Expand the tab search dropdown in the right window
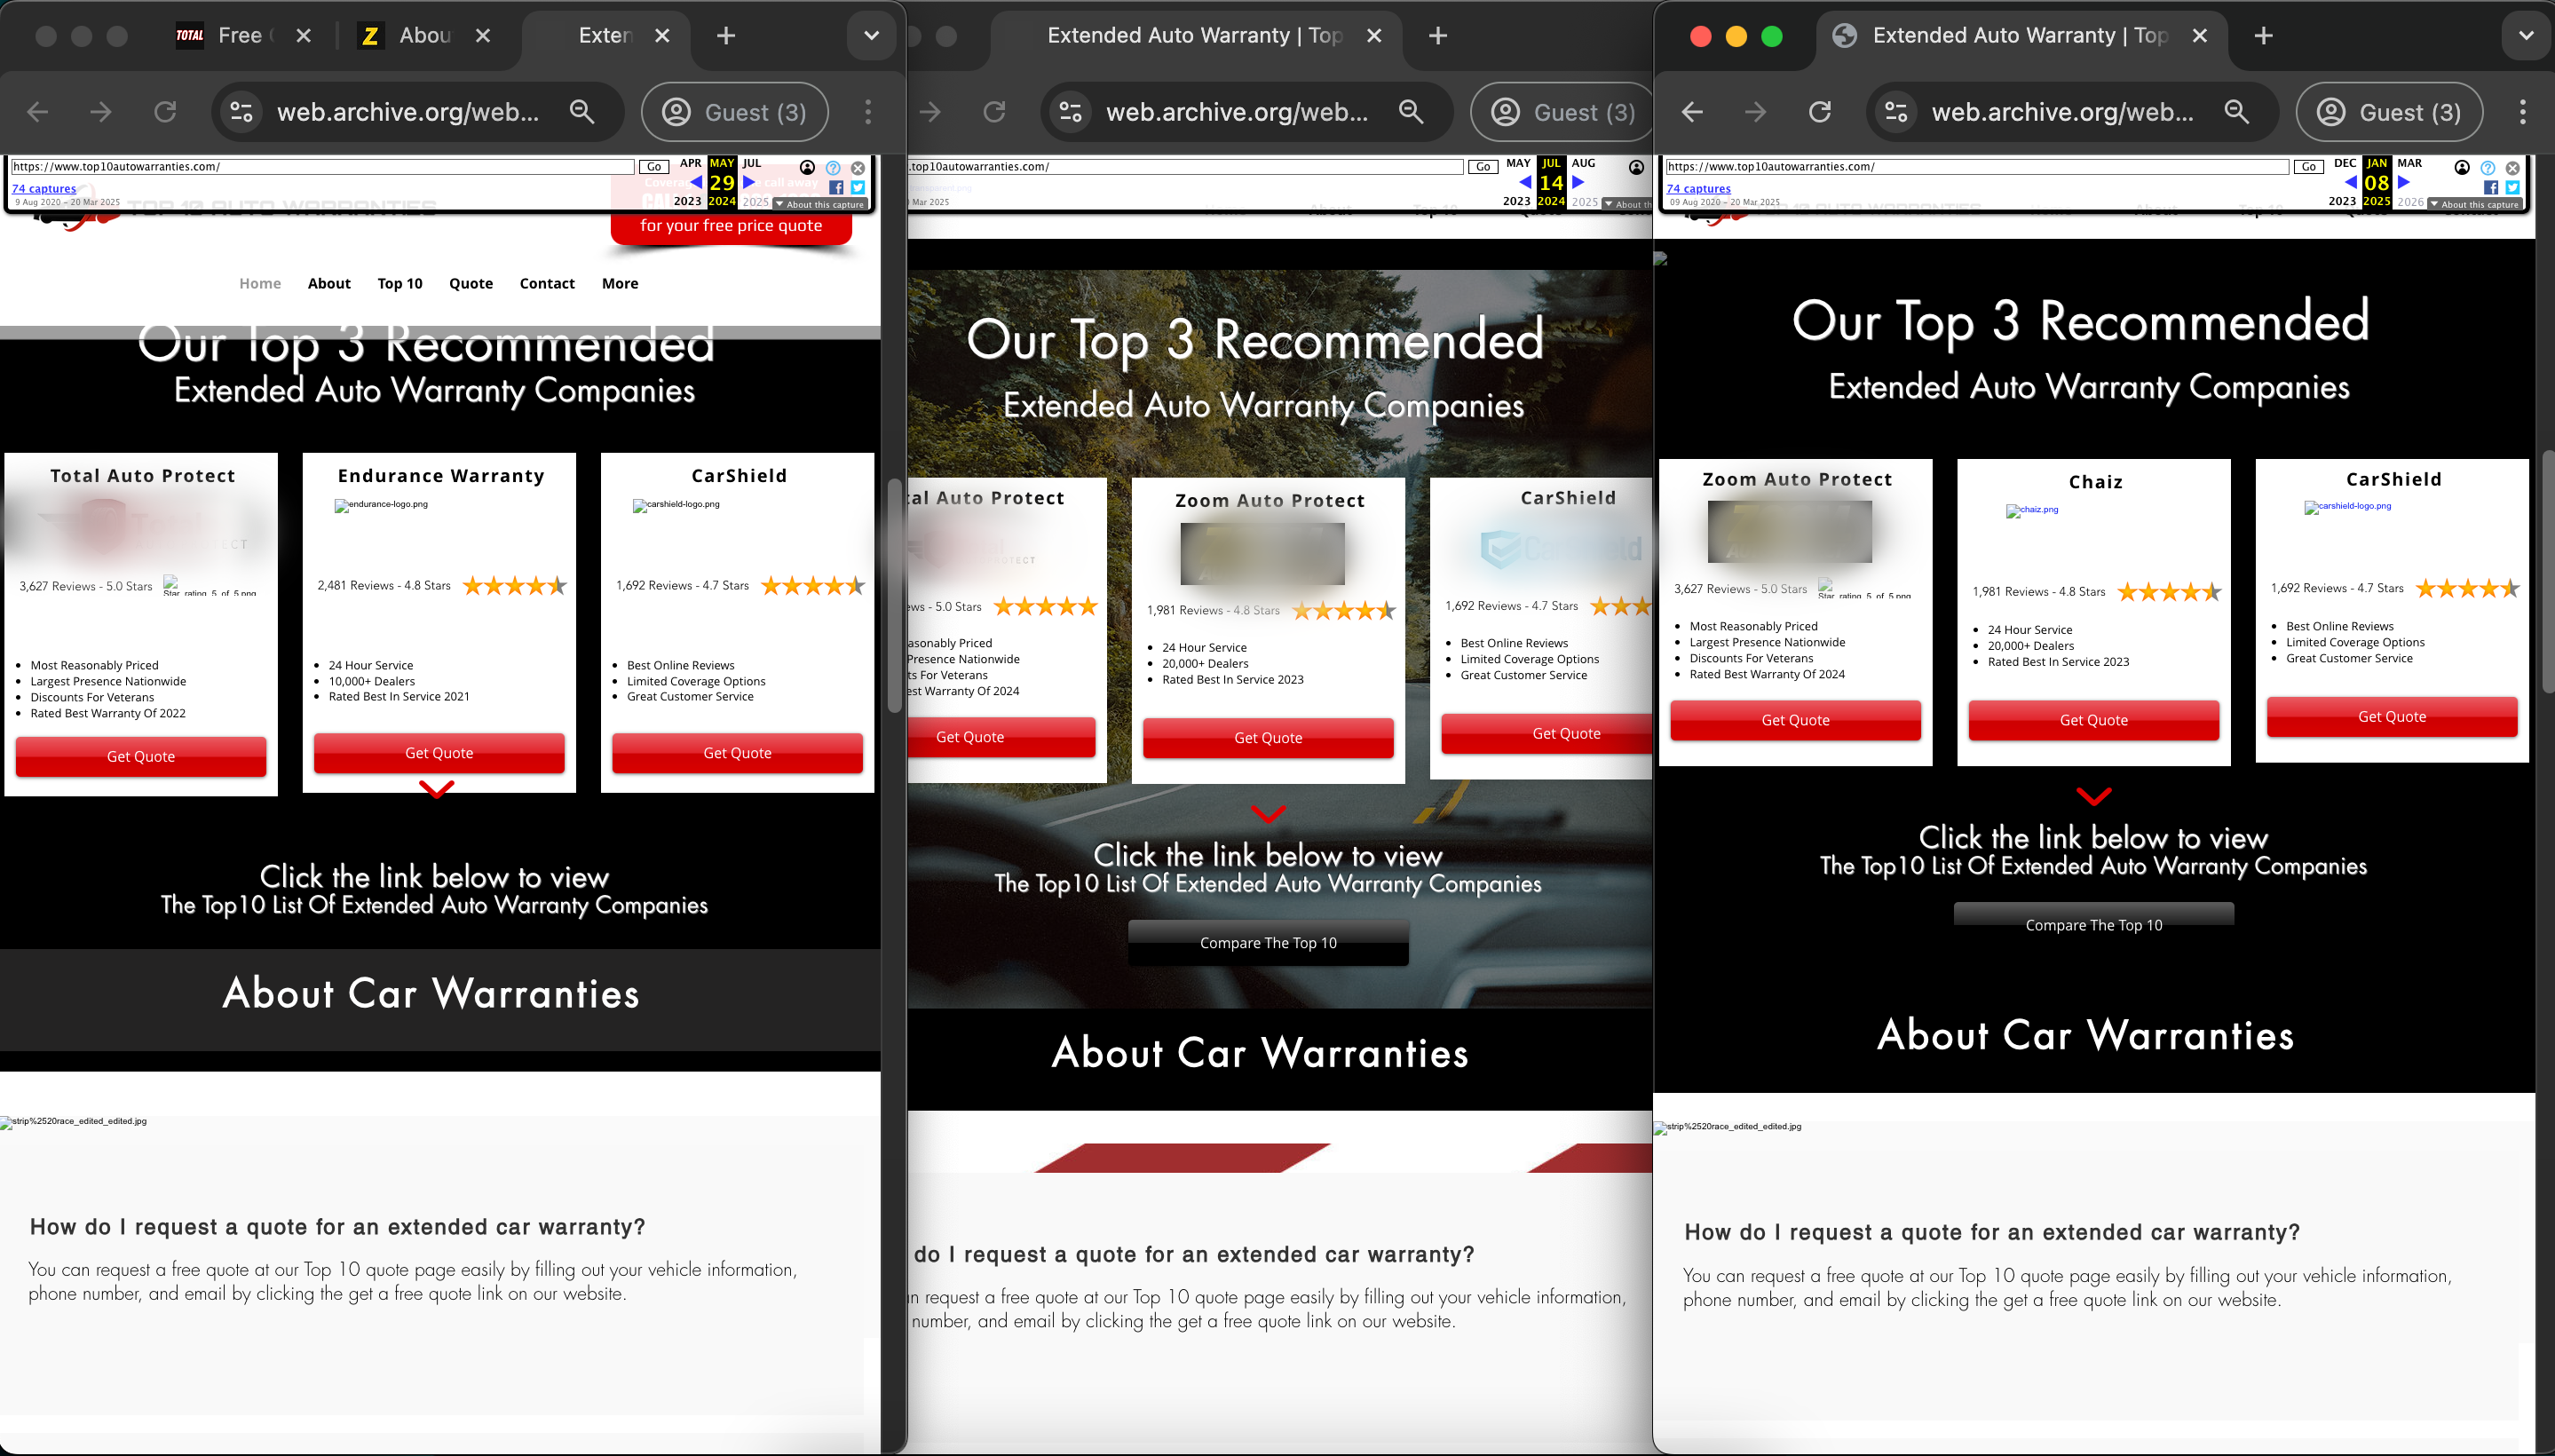 (x=2526, y=36)
